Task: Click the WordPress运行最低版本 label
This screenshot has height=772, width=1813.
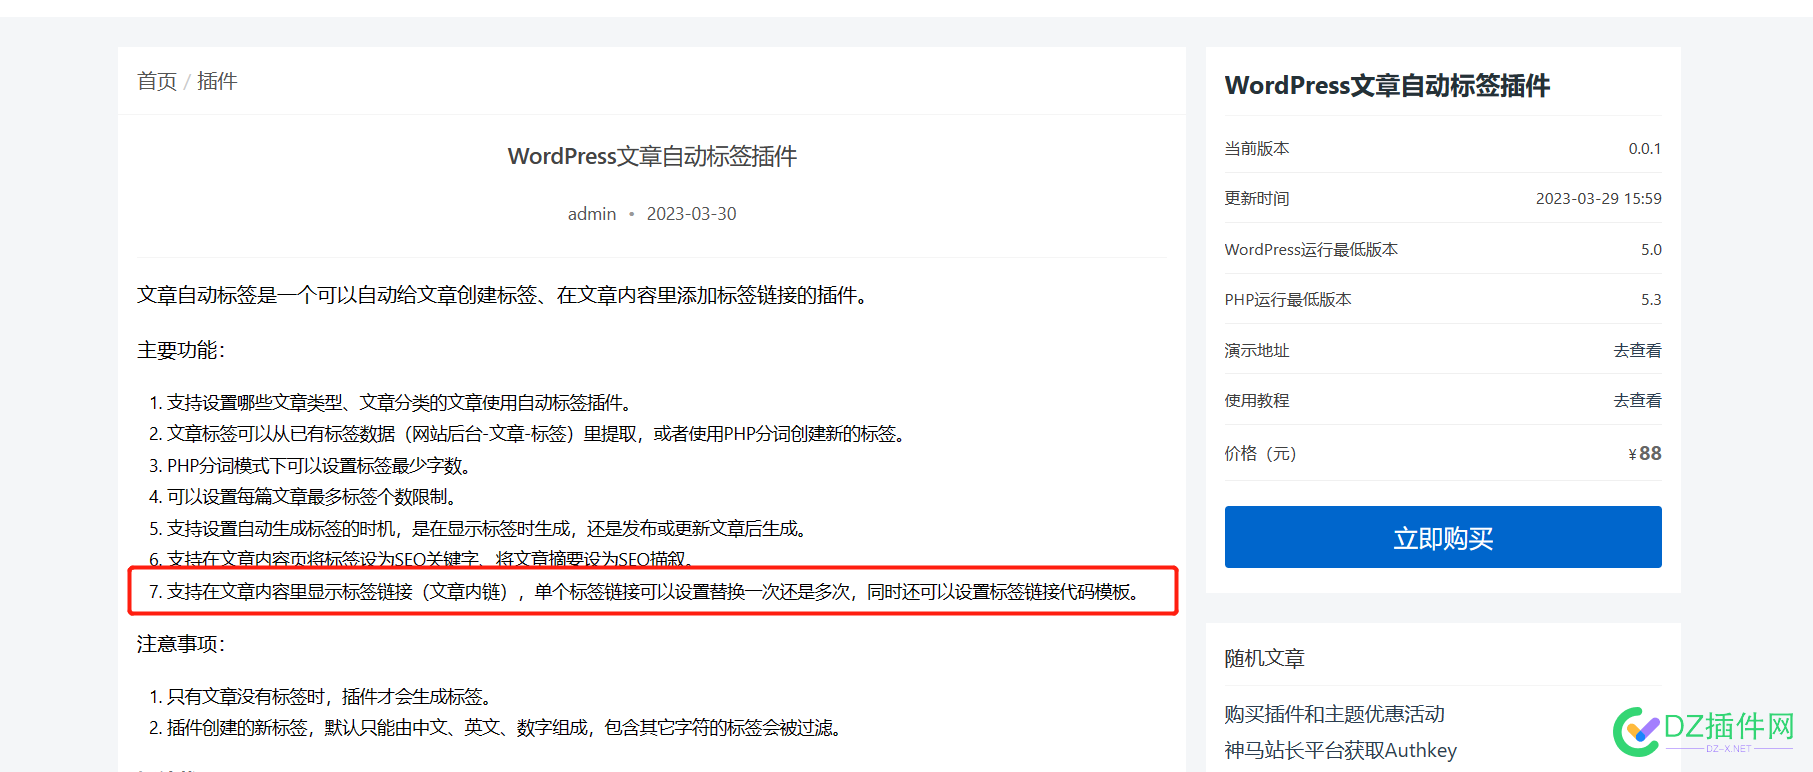Action: coord(1311,250)
